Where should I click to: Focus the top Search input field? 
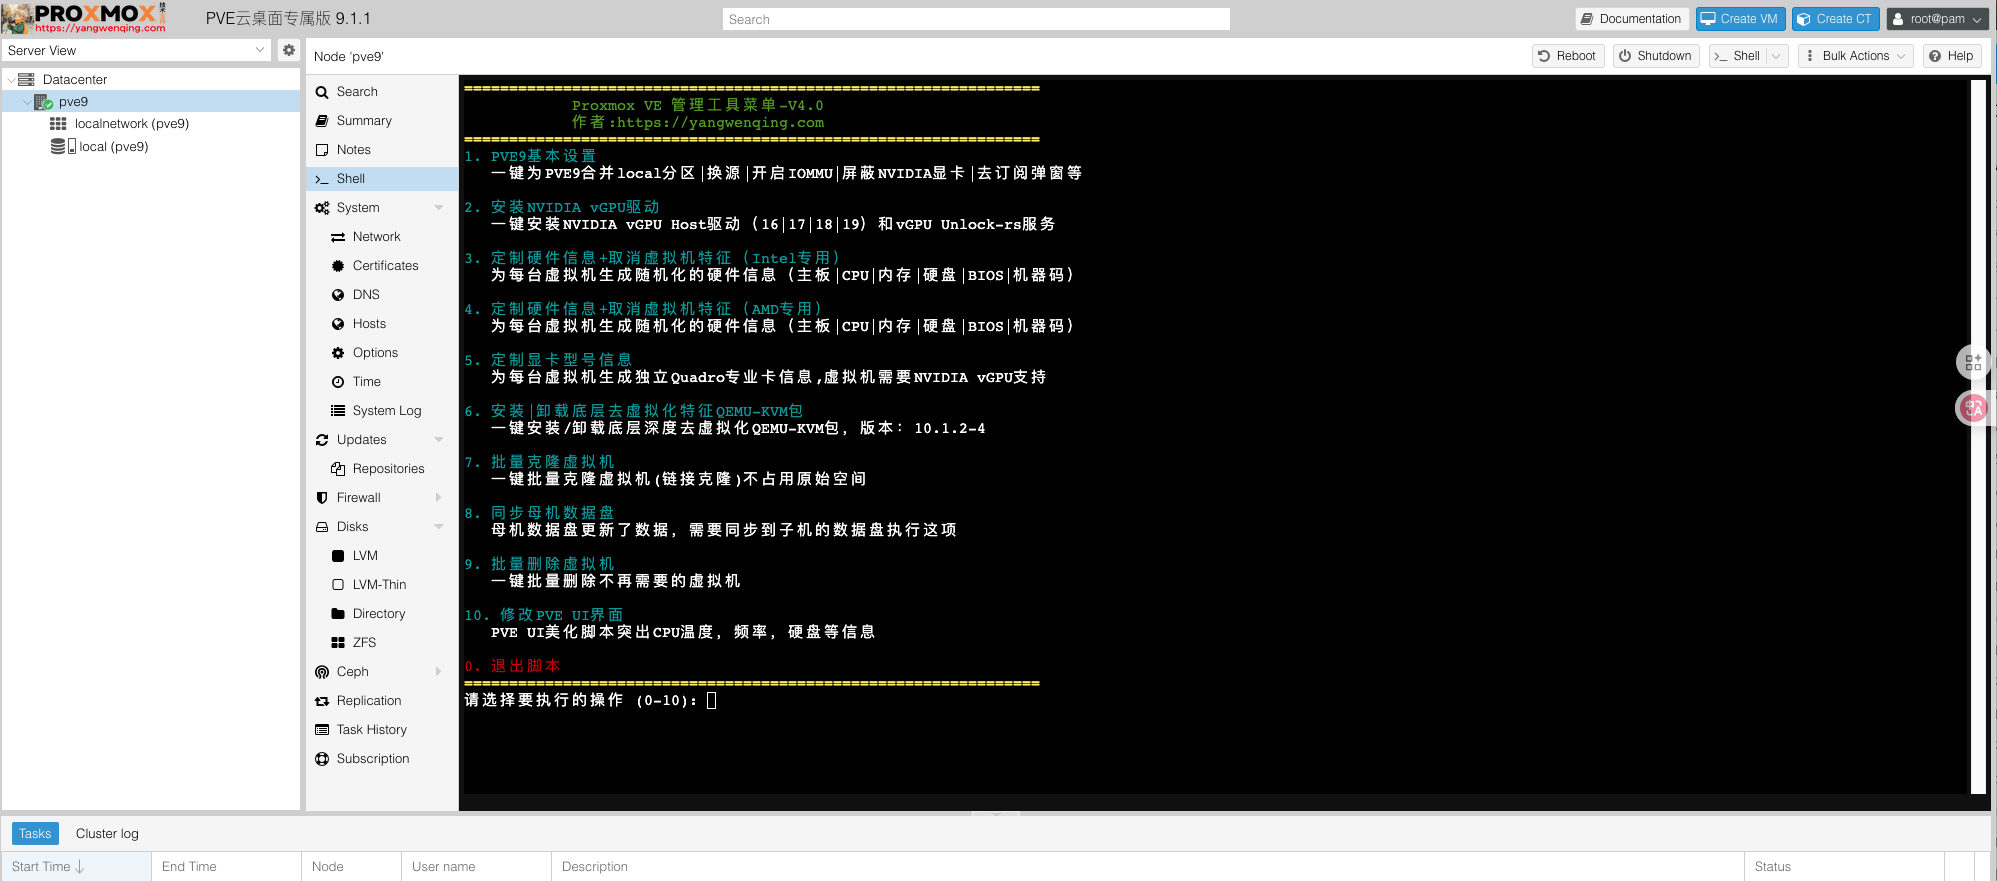coord(975,19)
